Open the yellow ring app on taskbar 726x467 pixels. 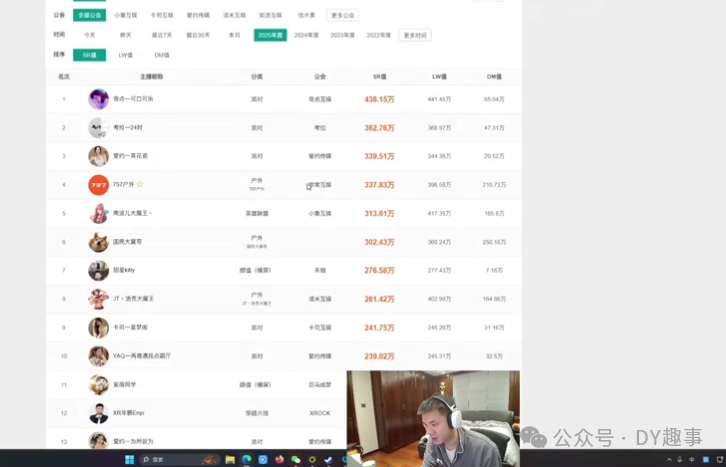(312, 459)
